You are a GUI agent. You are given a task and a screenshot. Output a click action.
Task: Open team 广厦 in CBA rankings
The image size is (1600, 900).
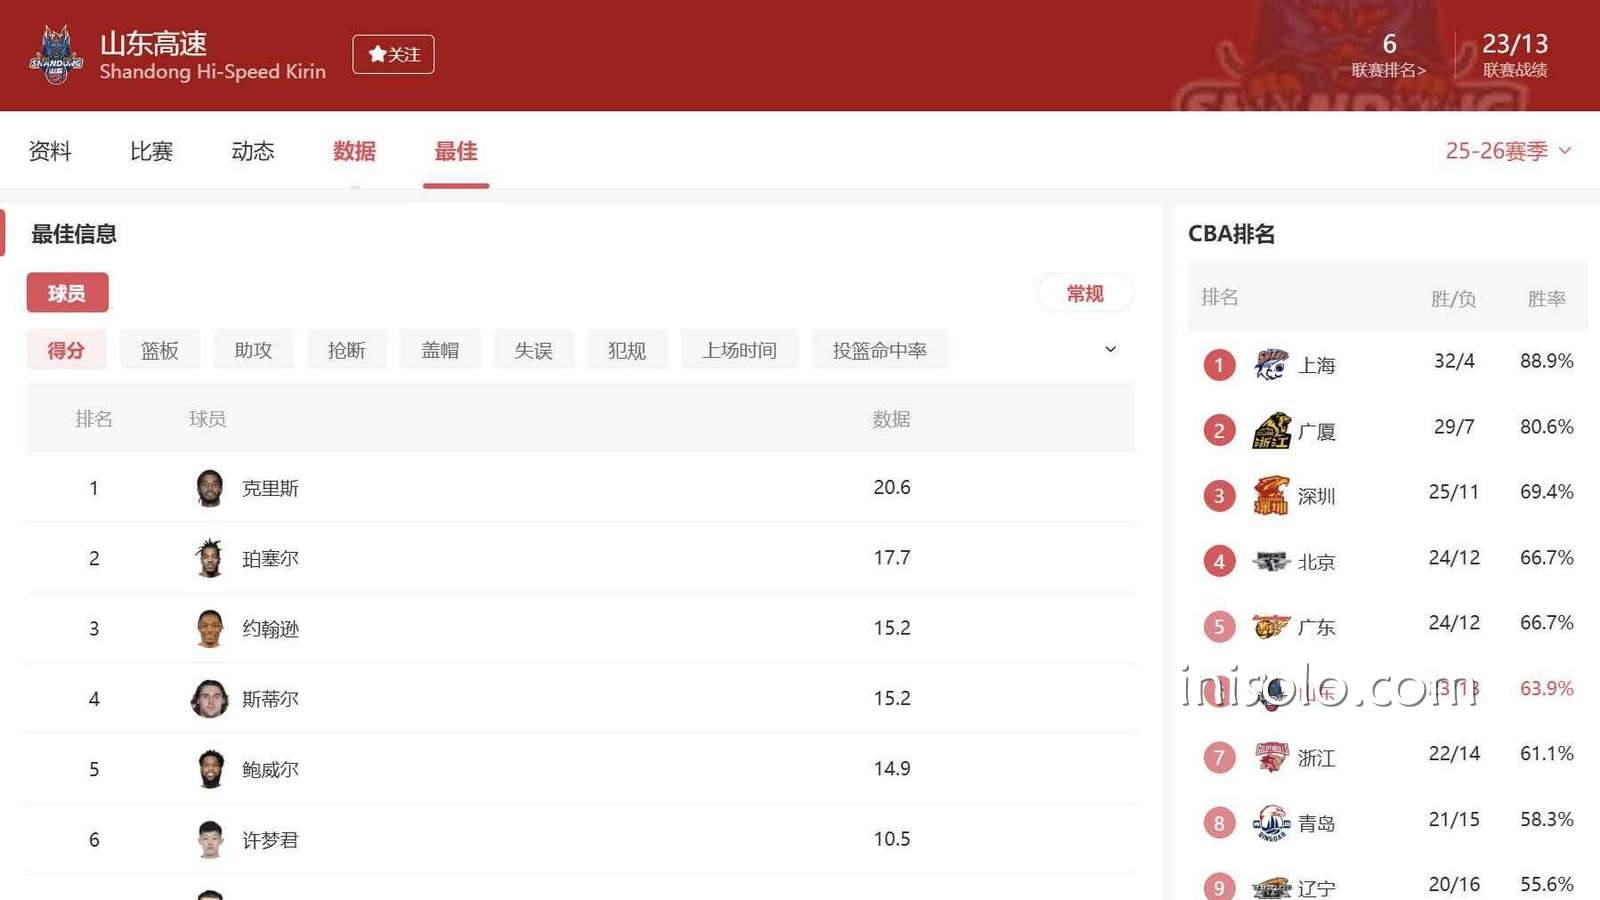1316,432
